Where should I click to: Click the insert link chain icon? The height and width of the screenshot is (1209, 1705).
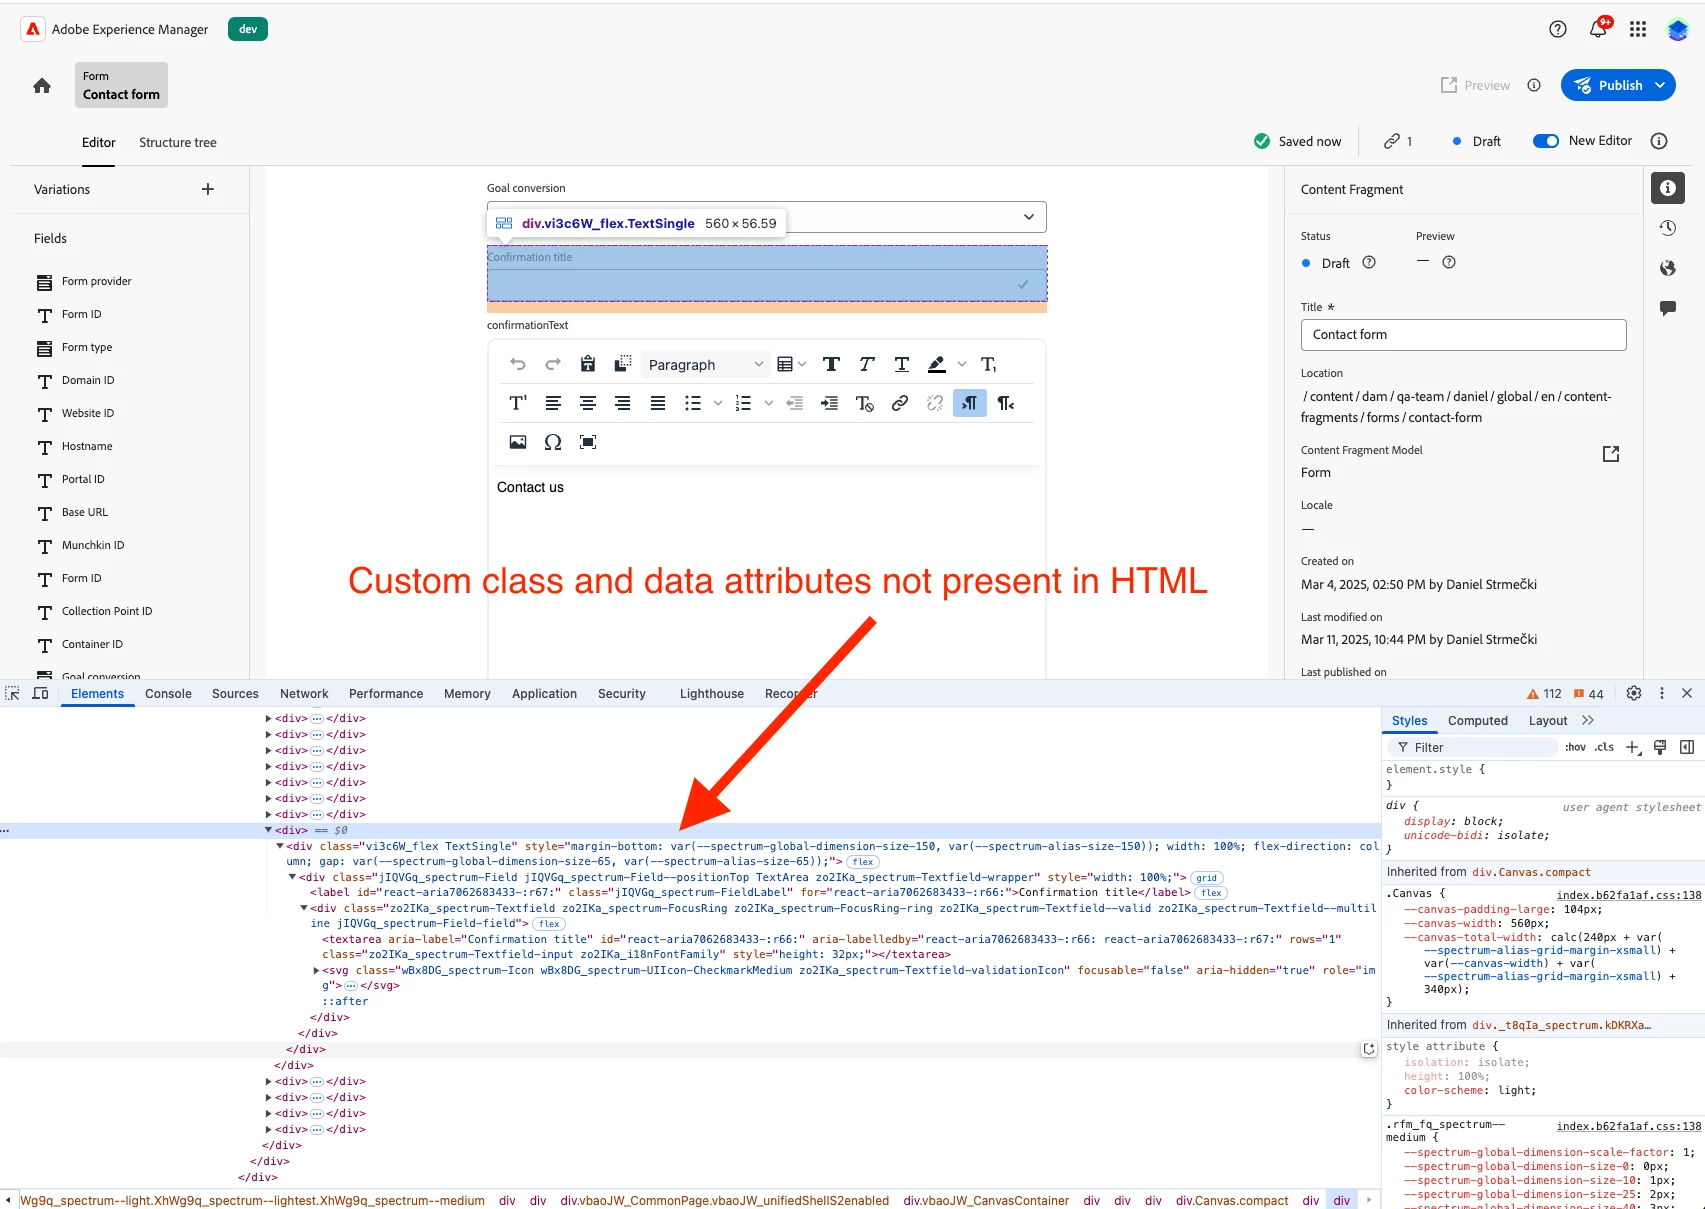point(900,403)
